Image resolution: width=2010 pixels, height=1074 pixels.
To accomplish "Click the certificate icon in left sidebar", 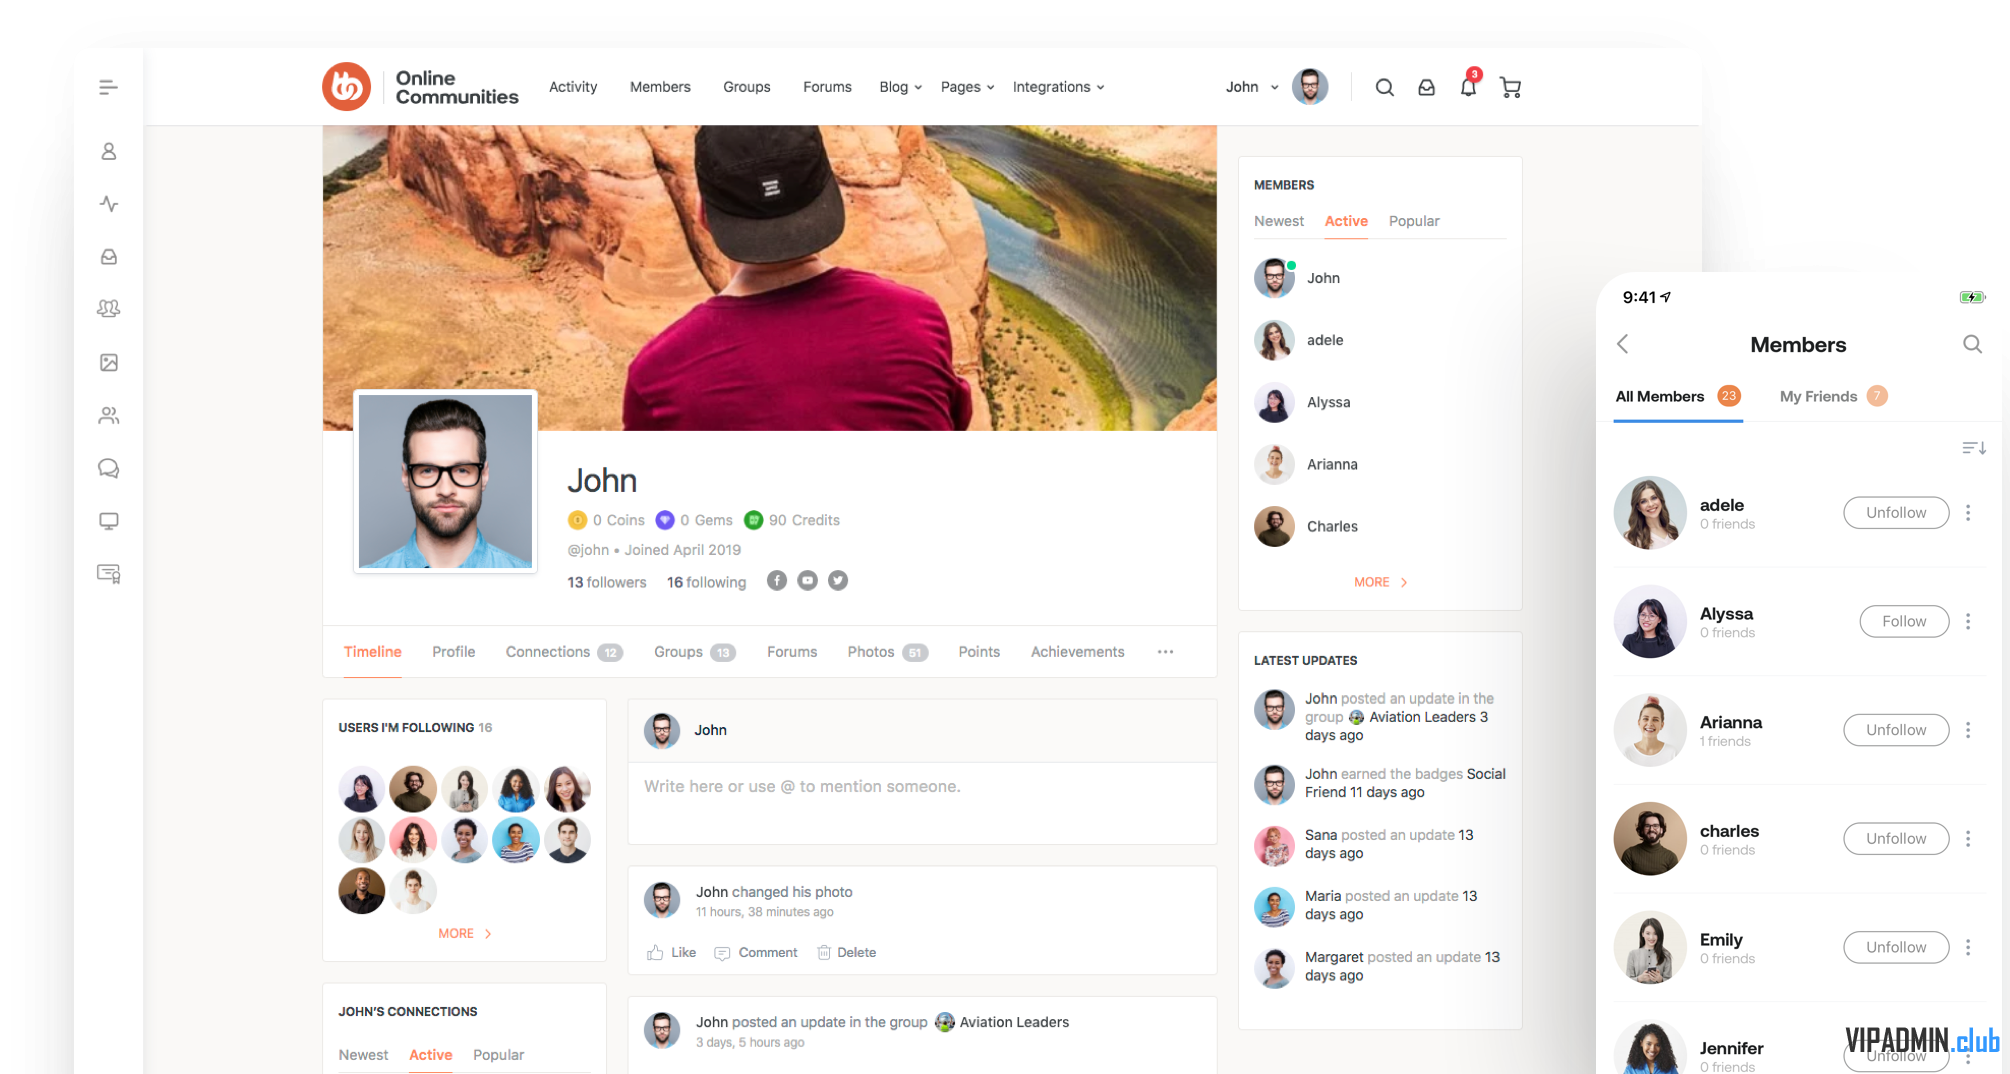I will [108, 574].
